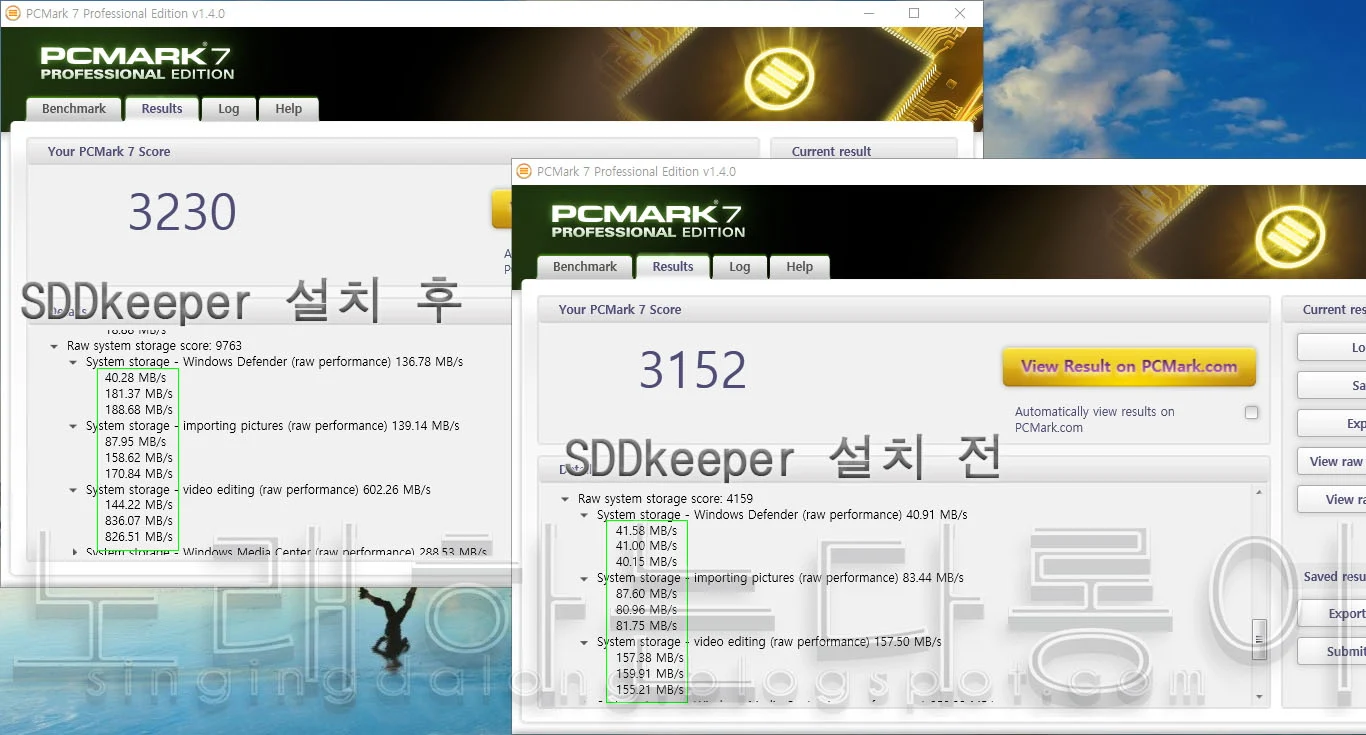Click scrollbar thumb in front details list
This screenshot has width=1366, height=735.
coord(1259,639)
